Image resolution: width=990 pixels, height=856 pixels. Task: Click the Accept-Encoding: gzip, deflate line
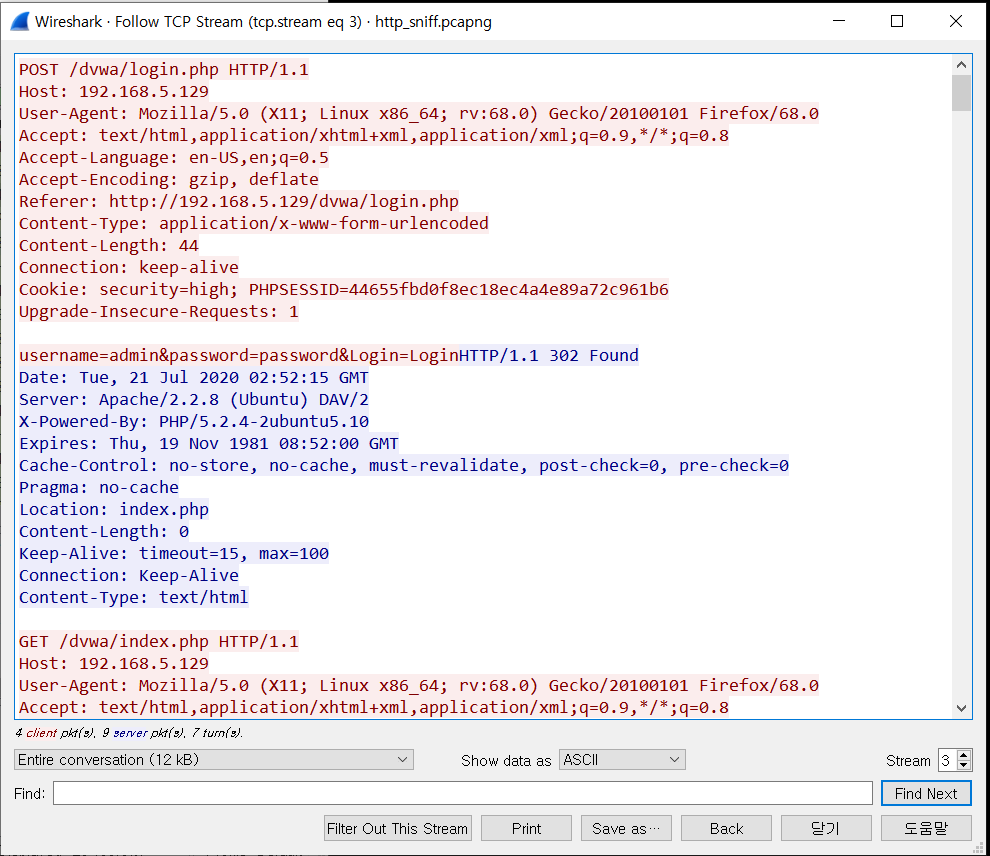[169, 180]
